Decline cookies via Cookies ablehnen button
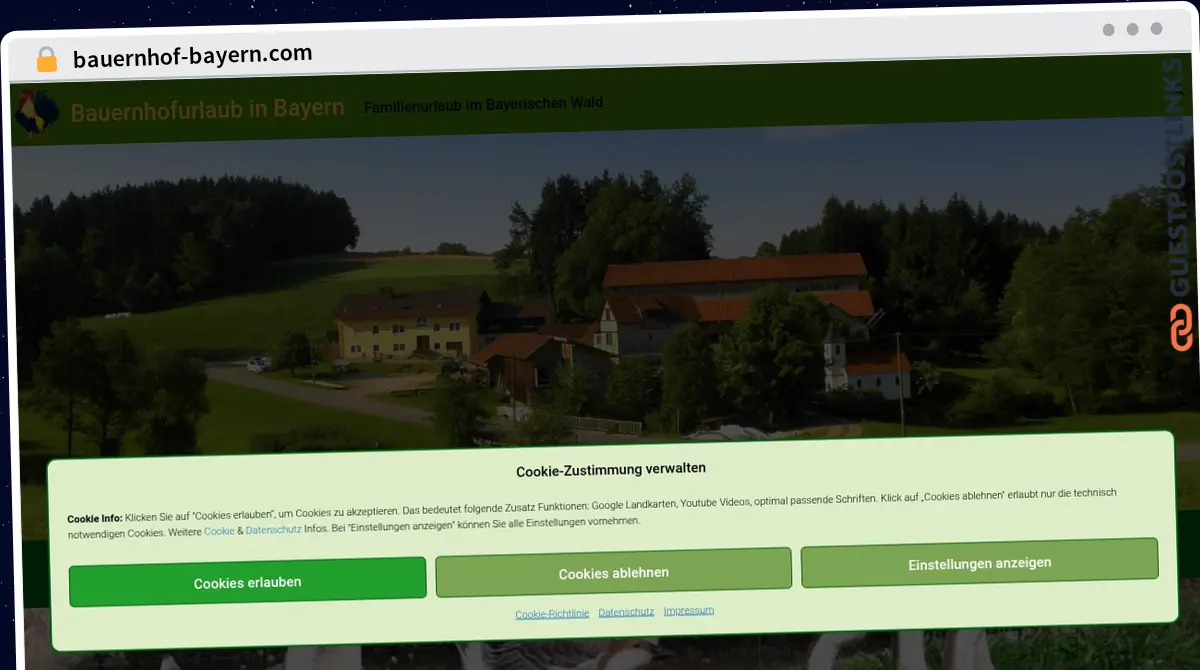The width and height of the screenshot is (1200, 670). point(613,573)
